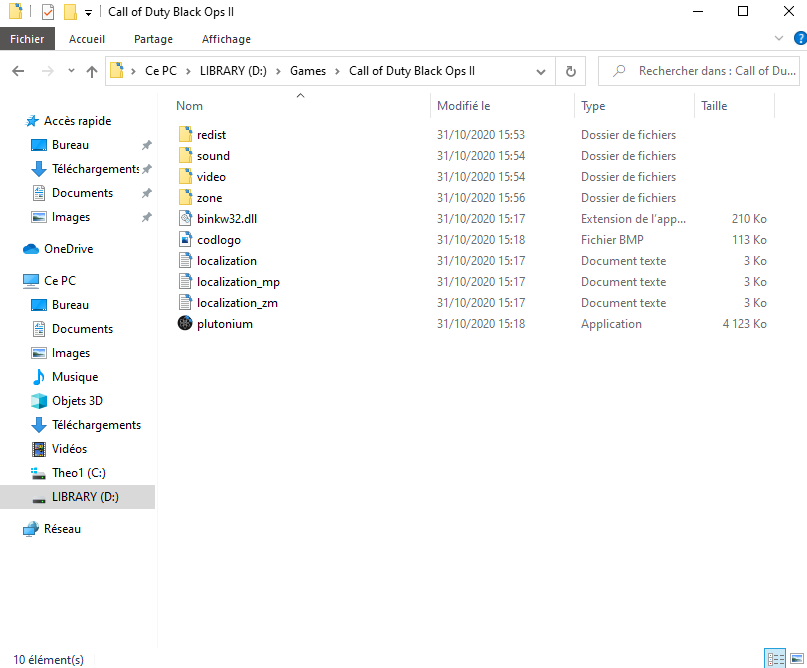Image resolution: width=807 pixels, height=668 pixels.
Task: Select the codlogo file name
Action: point(219,240)
